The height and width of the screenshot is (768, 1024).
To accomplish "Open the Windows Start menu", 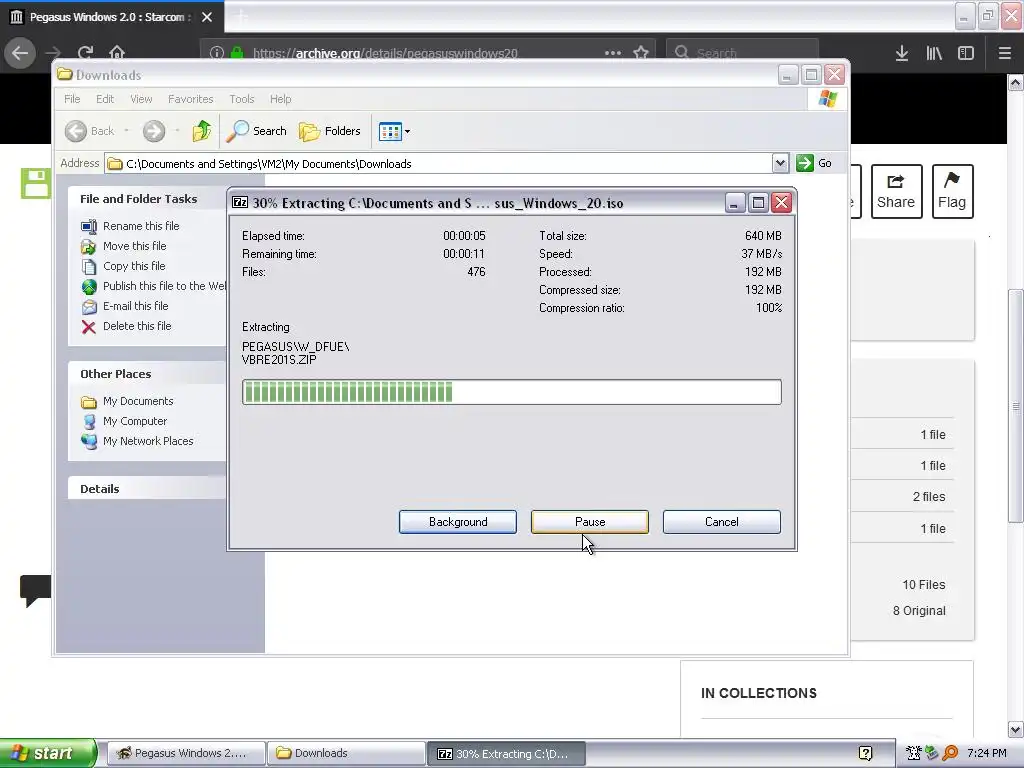I will (x=48, y=753).
